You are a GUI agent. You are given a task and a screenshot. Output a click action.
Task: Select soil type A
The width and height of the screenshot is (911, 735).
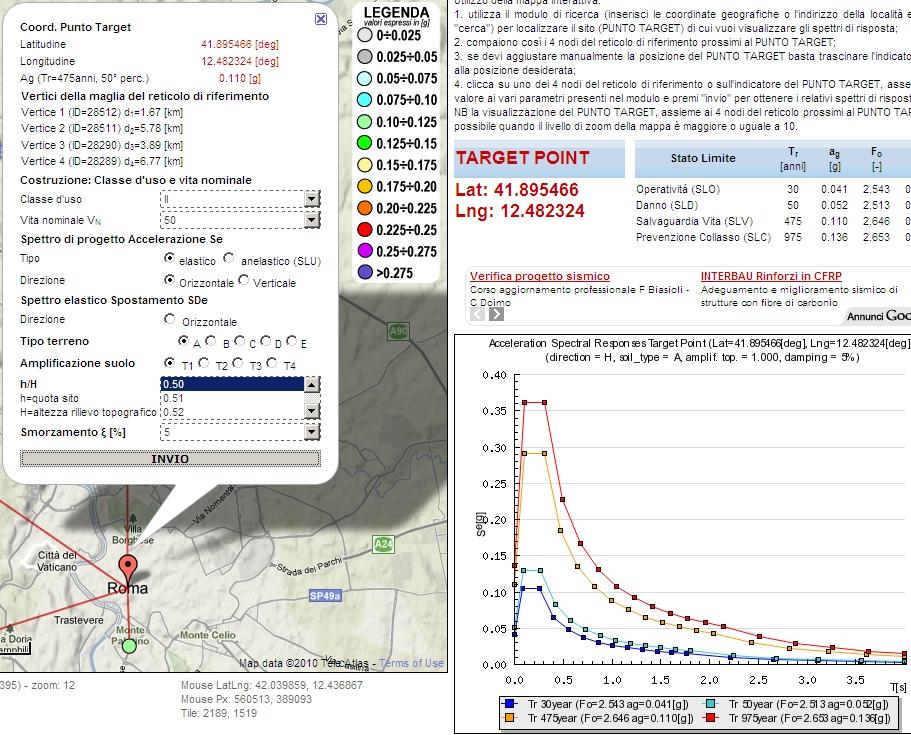point(183,341)
